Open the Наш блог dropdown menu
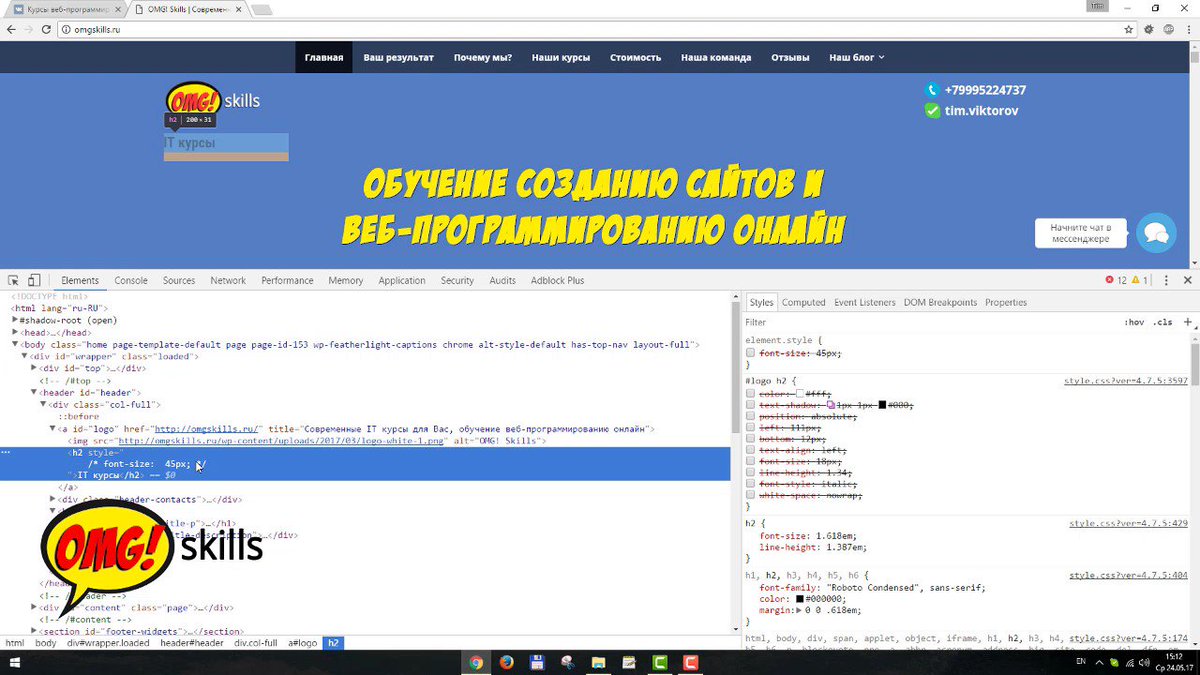The width and height of the screenshot is (1200, 675). pos(857,58)
